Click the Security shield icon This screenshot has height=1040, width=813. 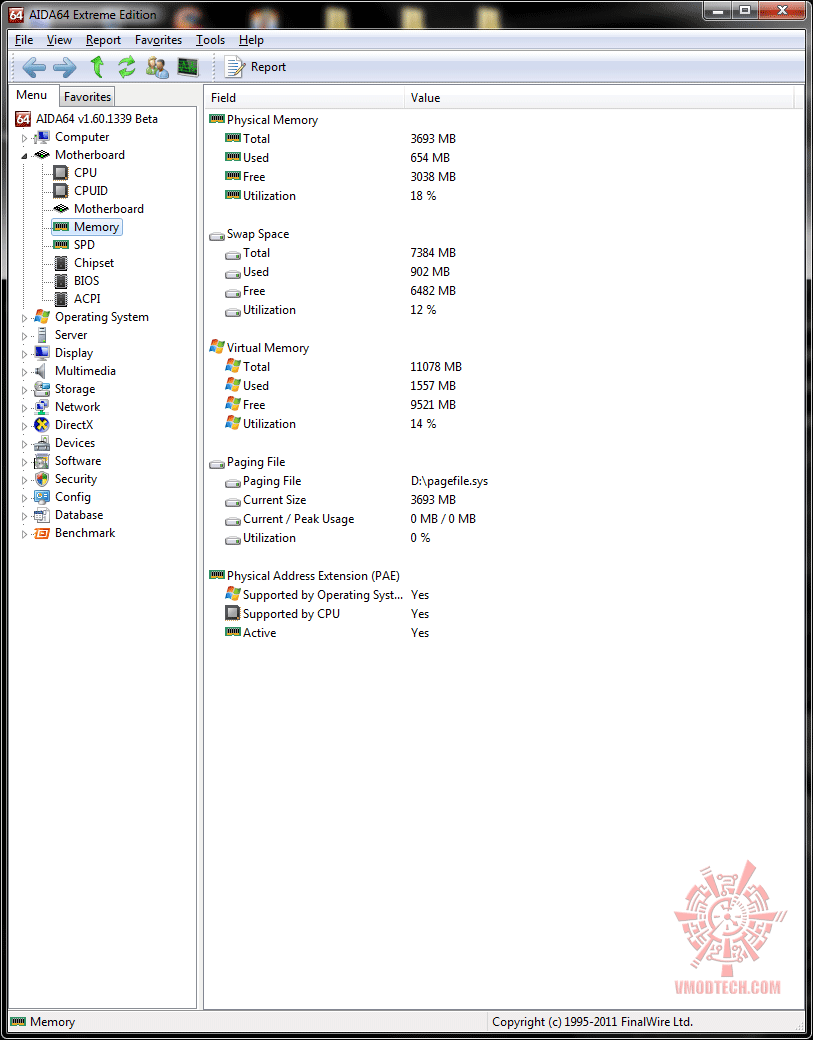point(42,479)
